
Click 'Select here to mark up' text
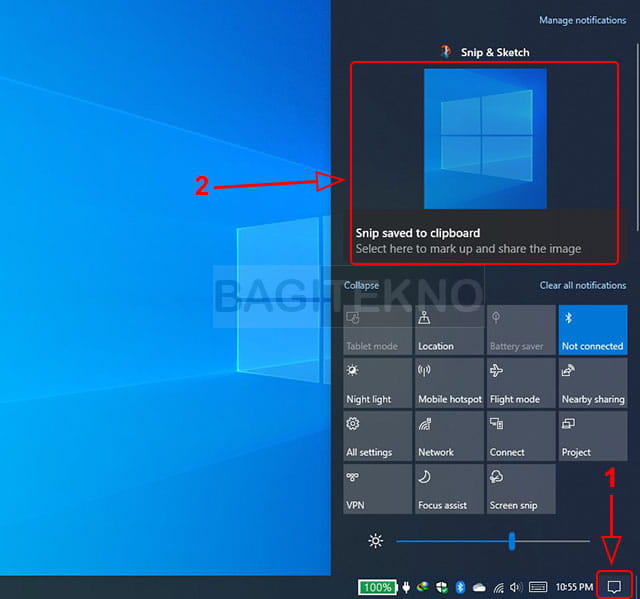[x=468, y=248]
